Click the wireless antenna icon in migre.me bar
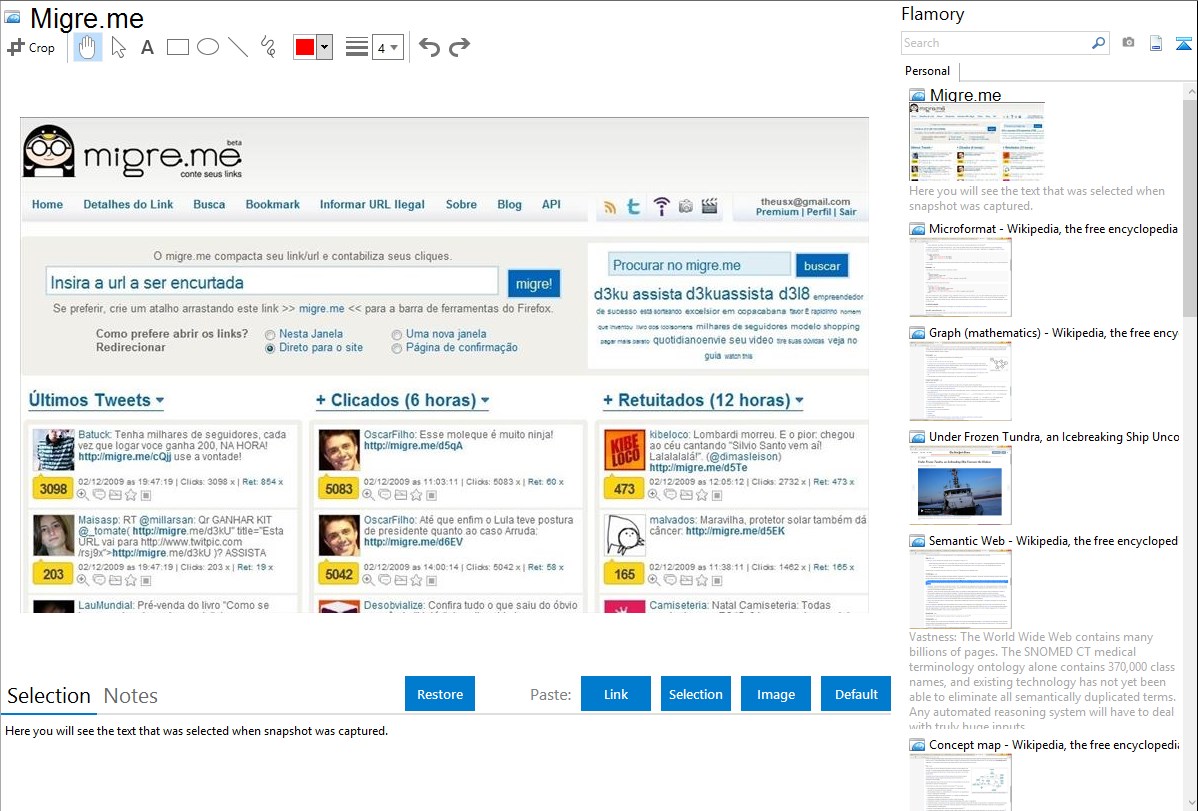The height and width of the screenshot is (811, 1198). point(661,206)
